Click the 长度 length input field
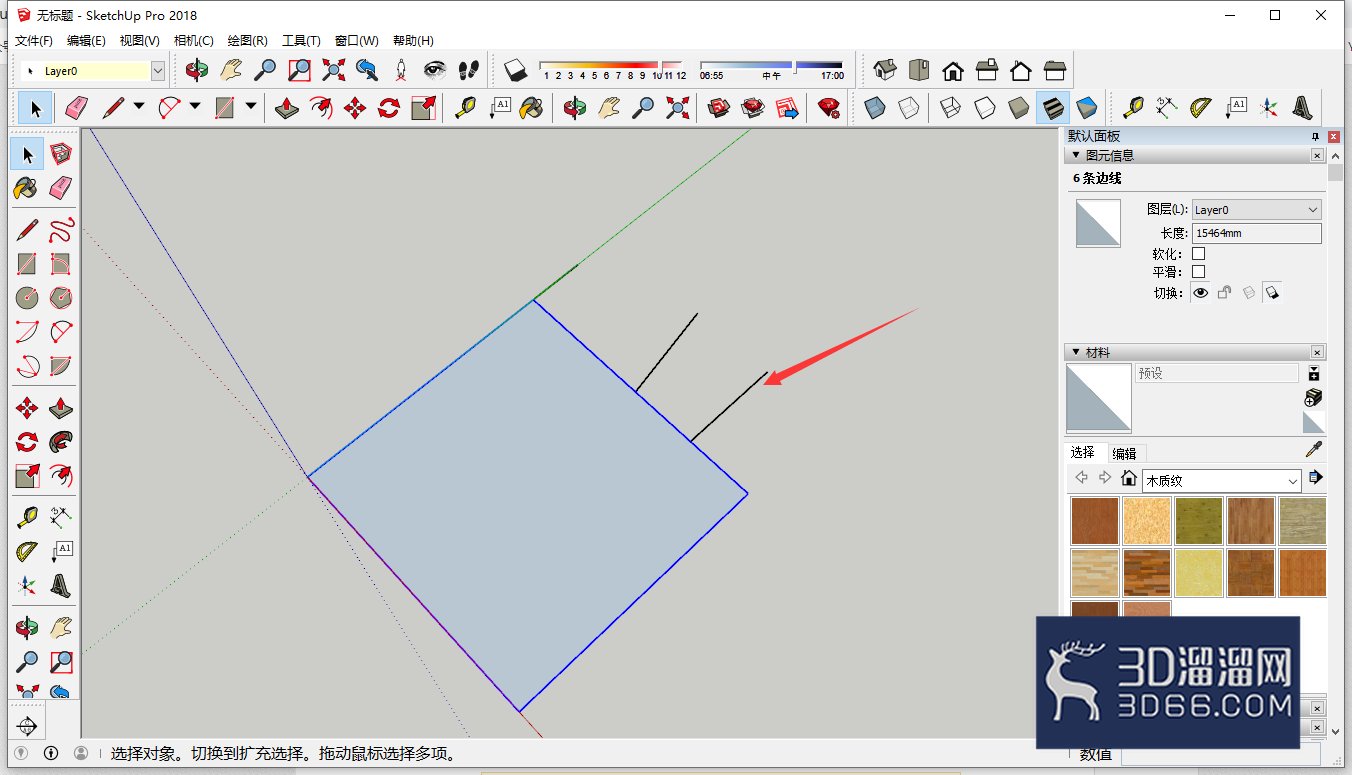The width and height of the screenshot is (1352, 775). 1257,233
